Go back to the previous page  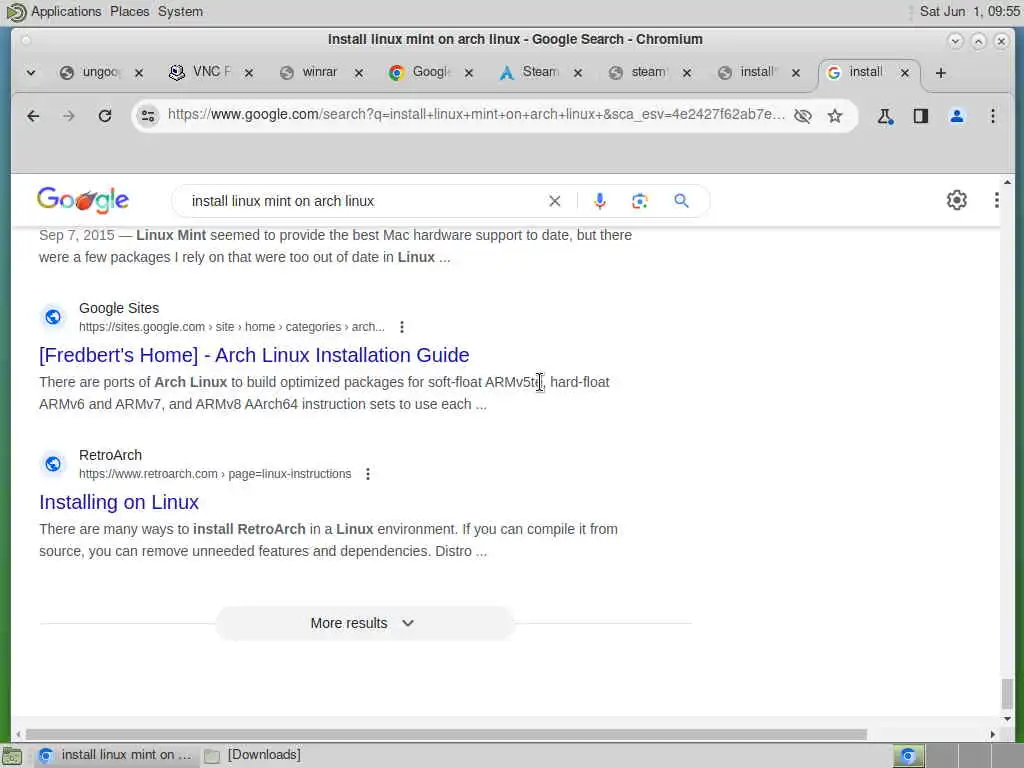(33, 116)
